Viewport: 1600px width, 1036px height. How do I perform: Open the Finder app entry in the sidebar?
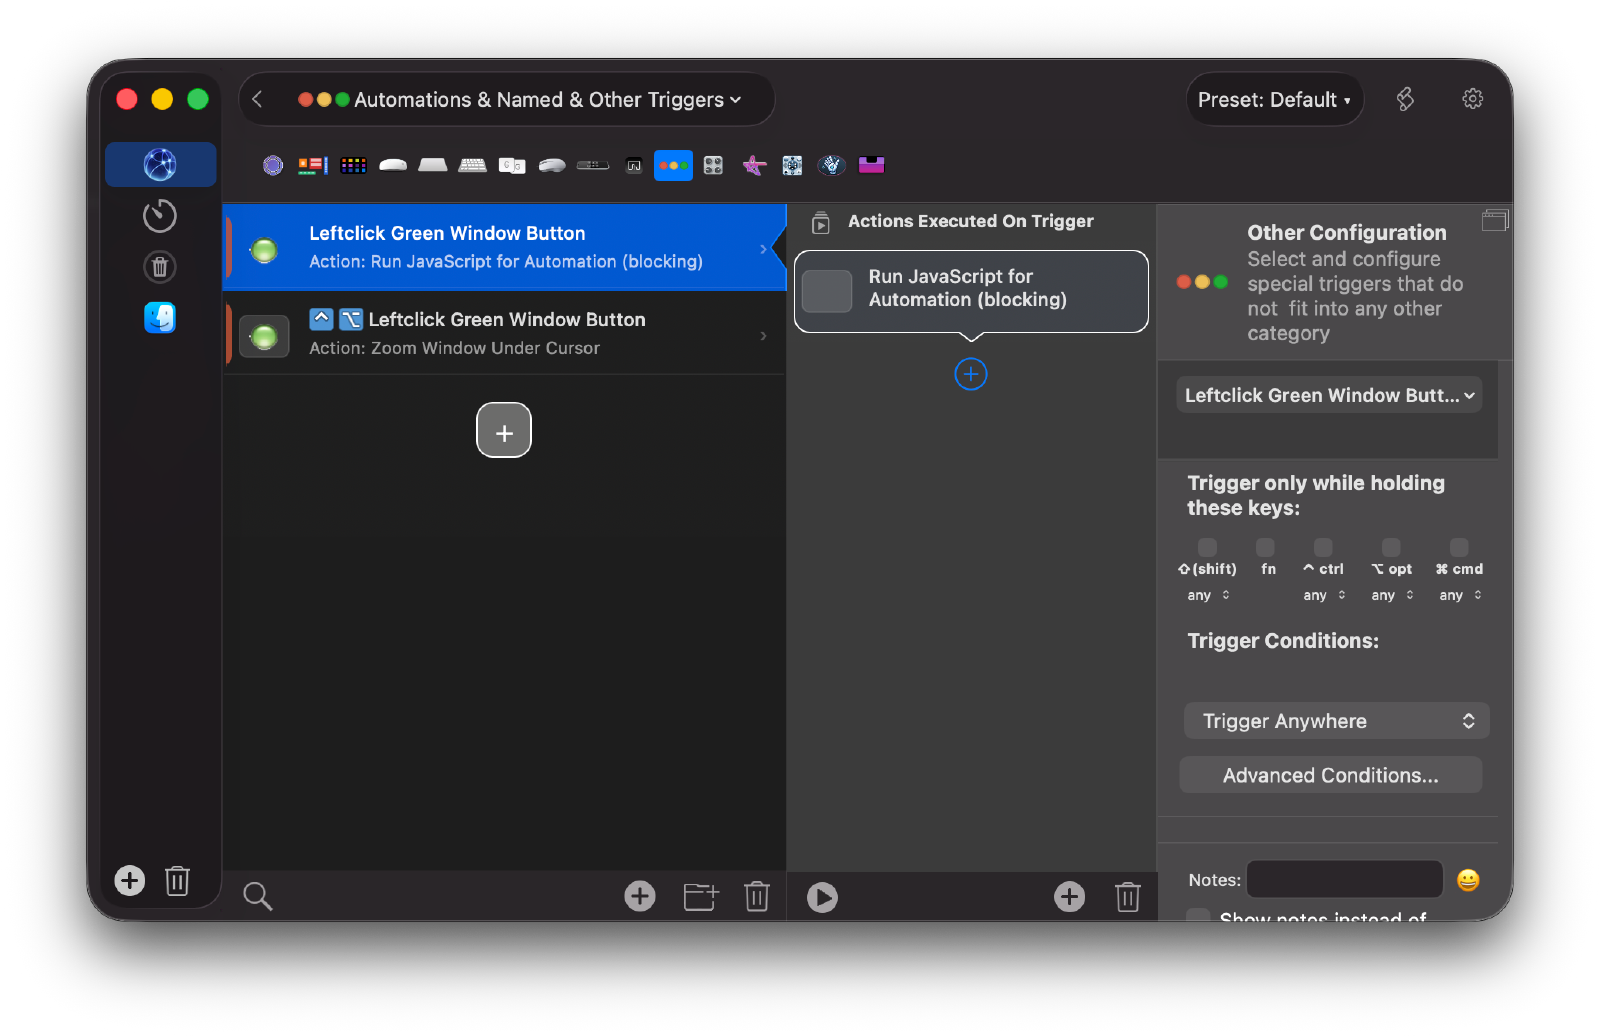coord(160,318)
